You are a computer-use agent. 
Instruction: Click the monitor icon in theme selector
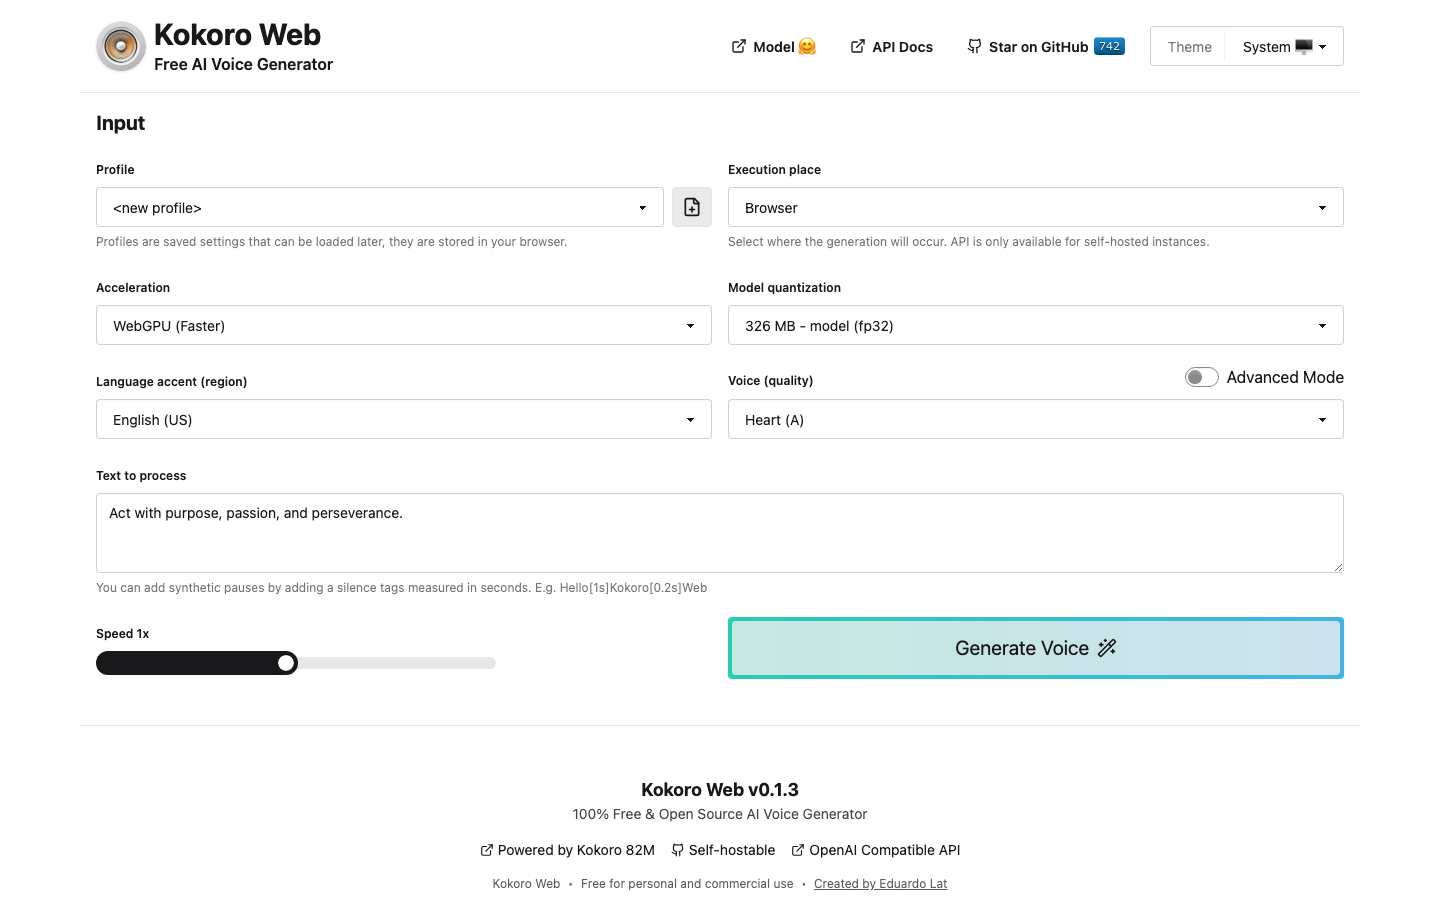click(1303, 47)
